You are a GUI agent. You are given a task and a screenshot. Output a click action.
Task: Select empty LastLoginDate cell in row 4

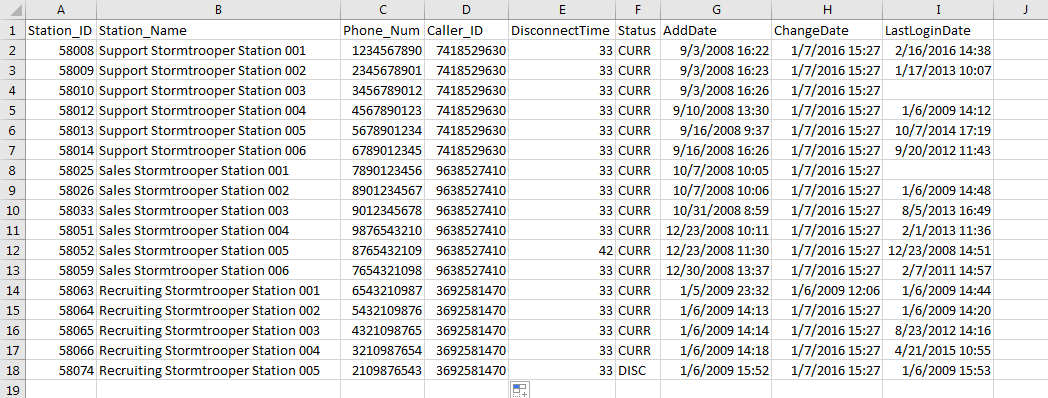pyautogui.click(x=938, y=90)
